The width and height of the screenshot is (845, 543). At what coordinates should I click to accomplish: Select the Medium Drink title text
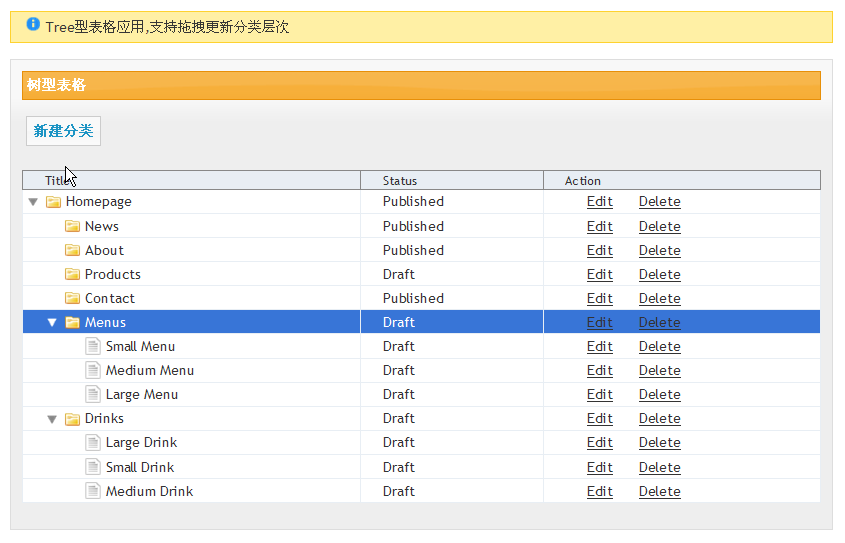point(149,491)
